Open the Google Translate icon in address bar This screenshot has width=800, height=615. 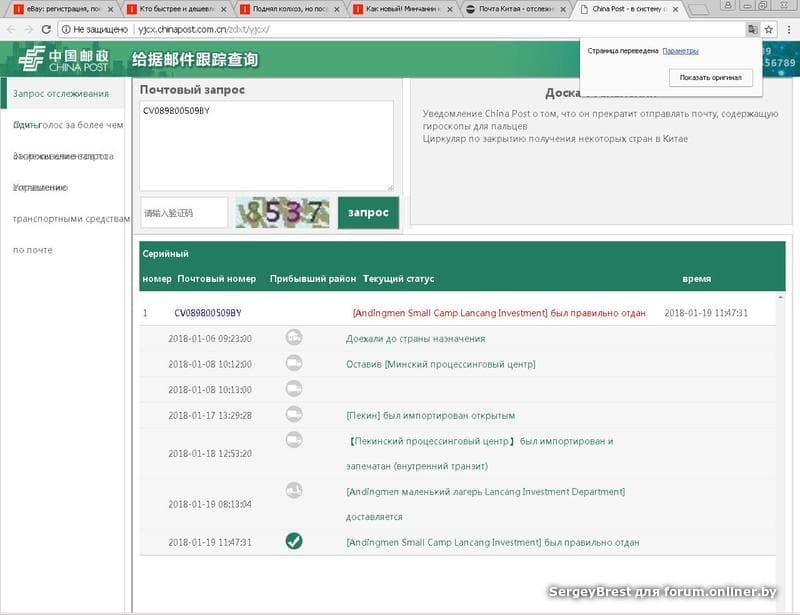point(753,30)
